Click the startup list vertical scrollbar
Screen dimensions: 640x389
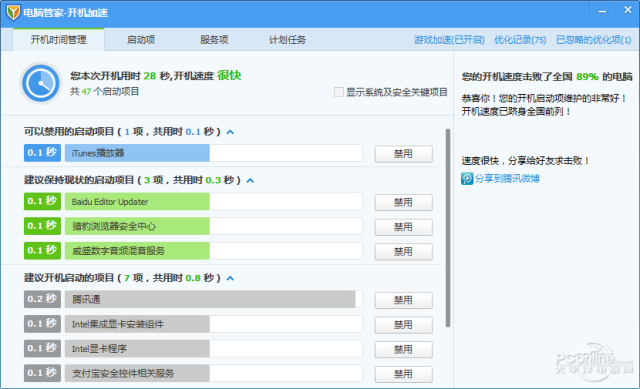click(448, 228)
